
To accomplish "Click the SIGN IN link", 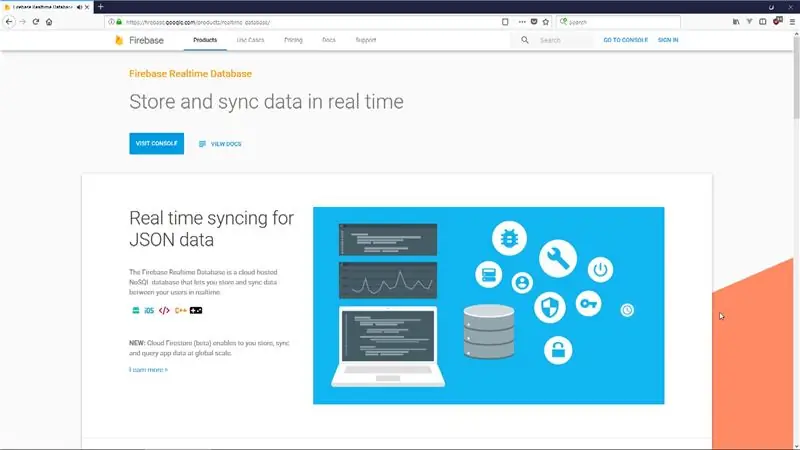I will point(668,40).
